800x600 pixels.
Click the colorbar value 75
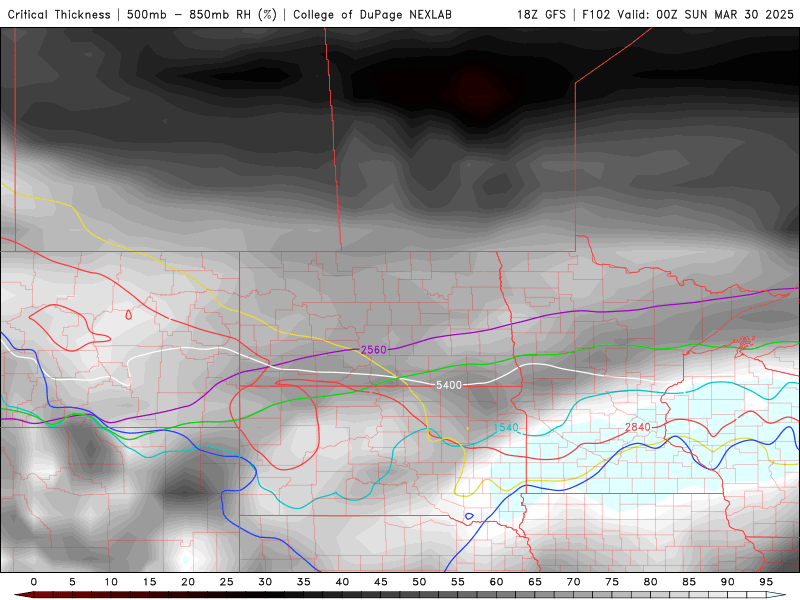(612, 582)
